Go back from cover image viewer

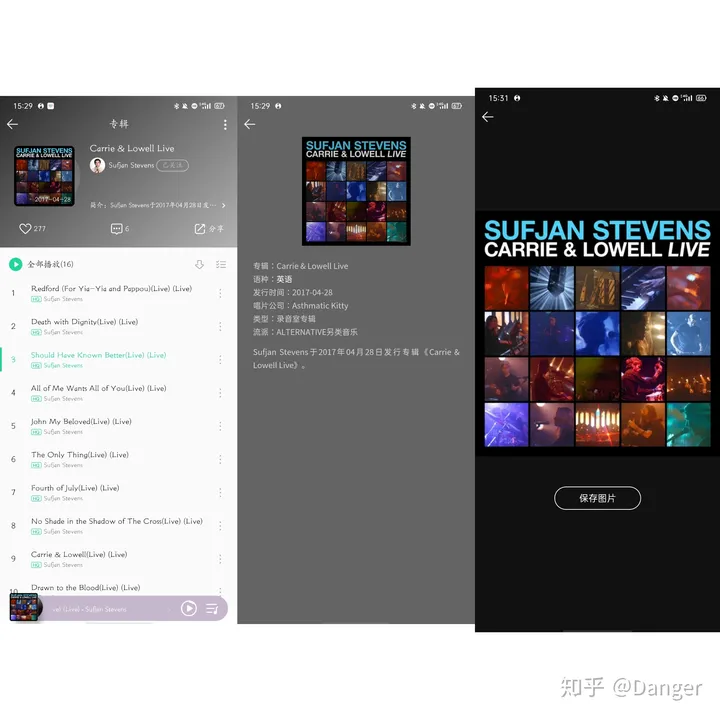pyautogui.click(x=488, y=117)
